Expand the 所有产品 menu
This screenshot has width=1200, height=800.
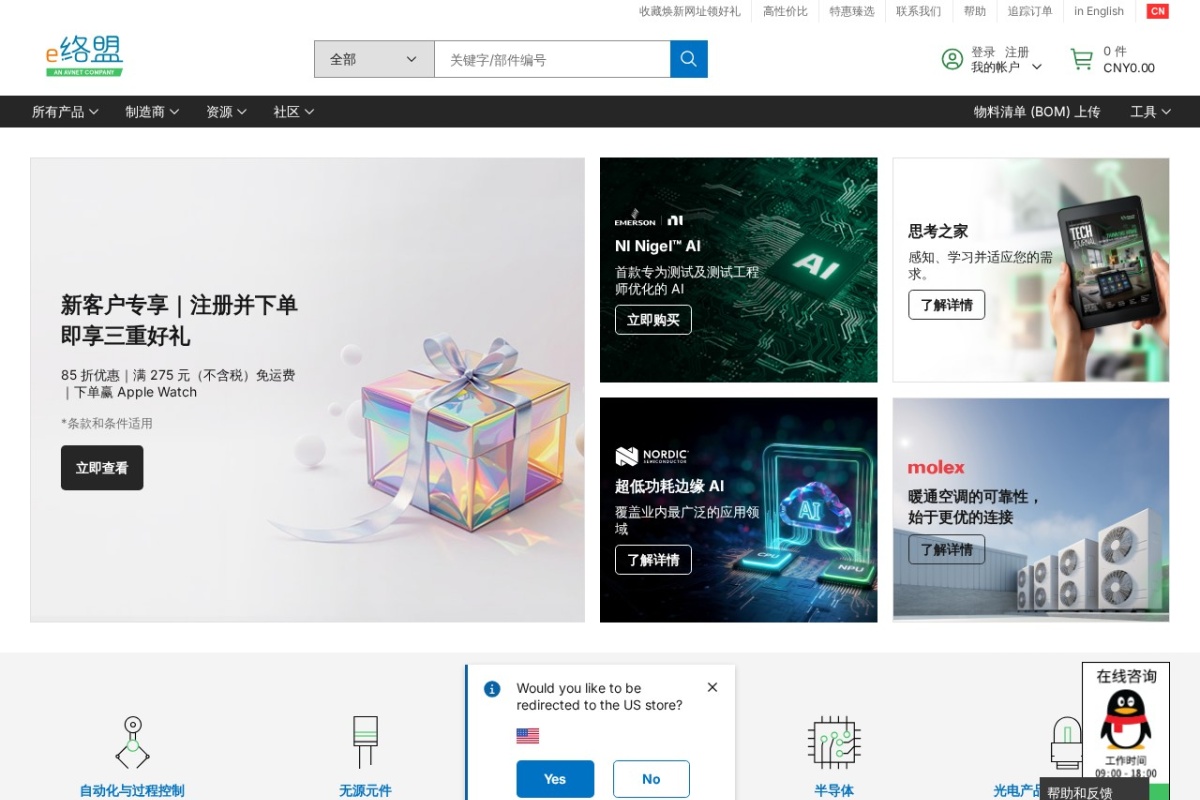click(x=65, y=112)
